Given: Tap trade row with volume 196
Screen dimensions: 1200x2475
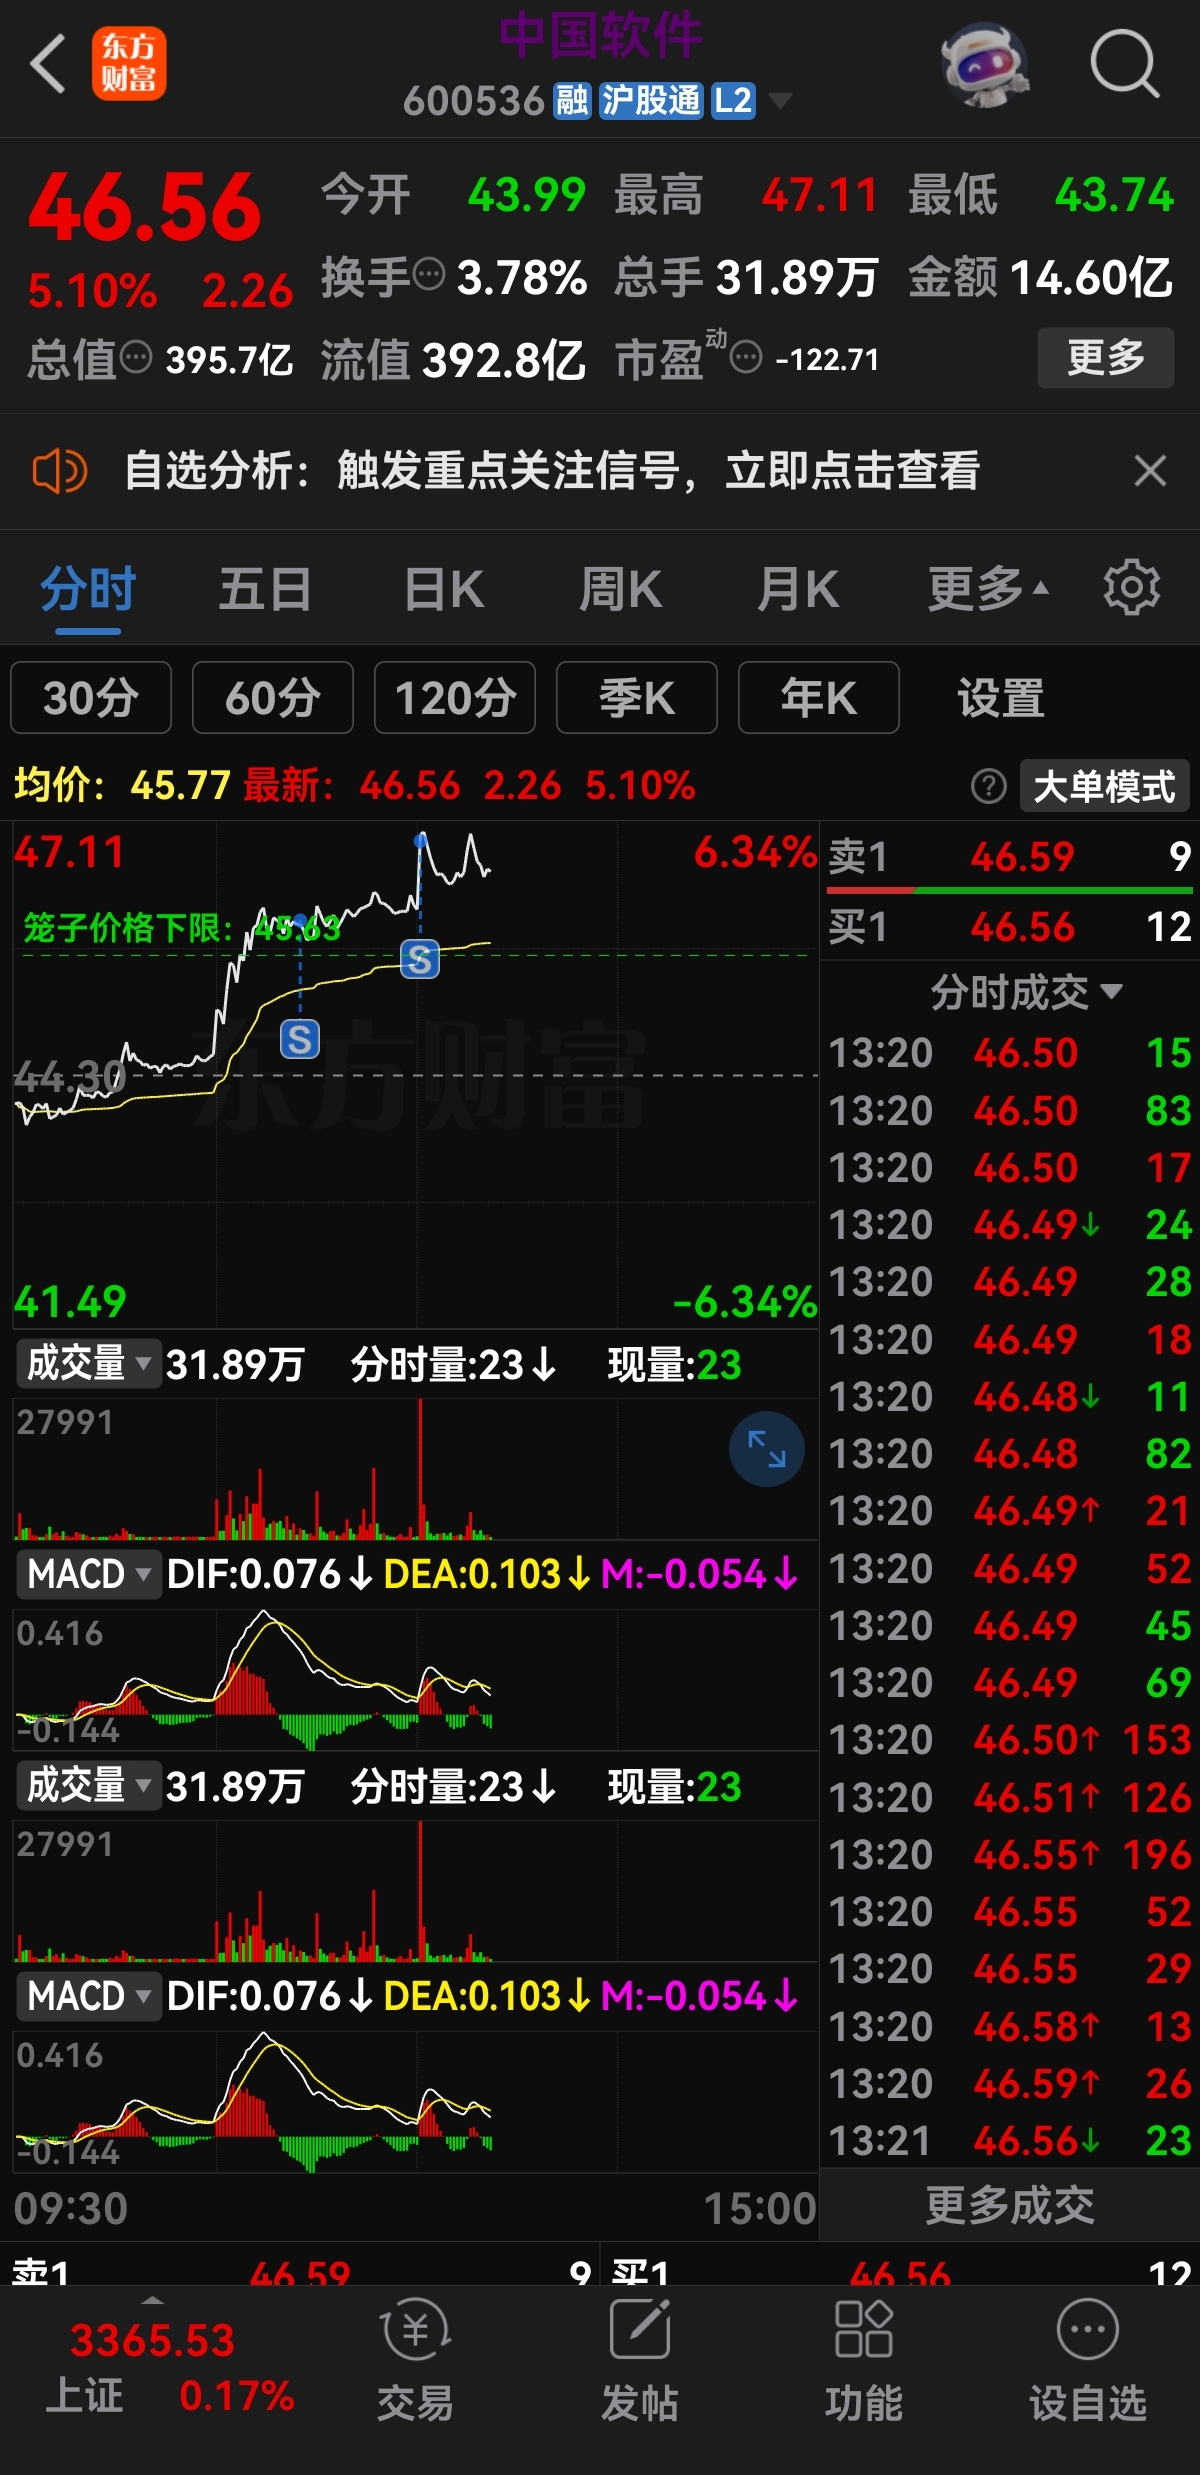Looking at the screenshot, I should pos(1010,1854).
